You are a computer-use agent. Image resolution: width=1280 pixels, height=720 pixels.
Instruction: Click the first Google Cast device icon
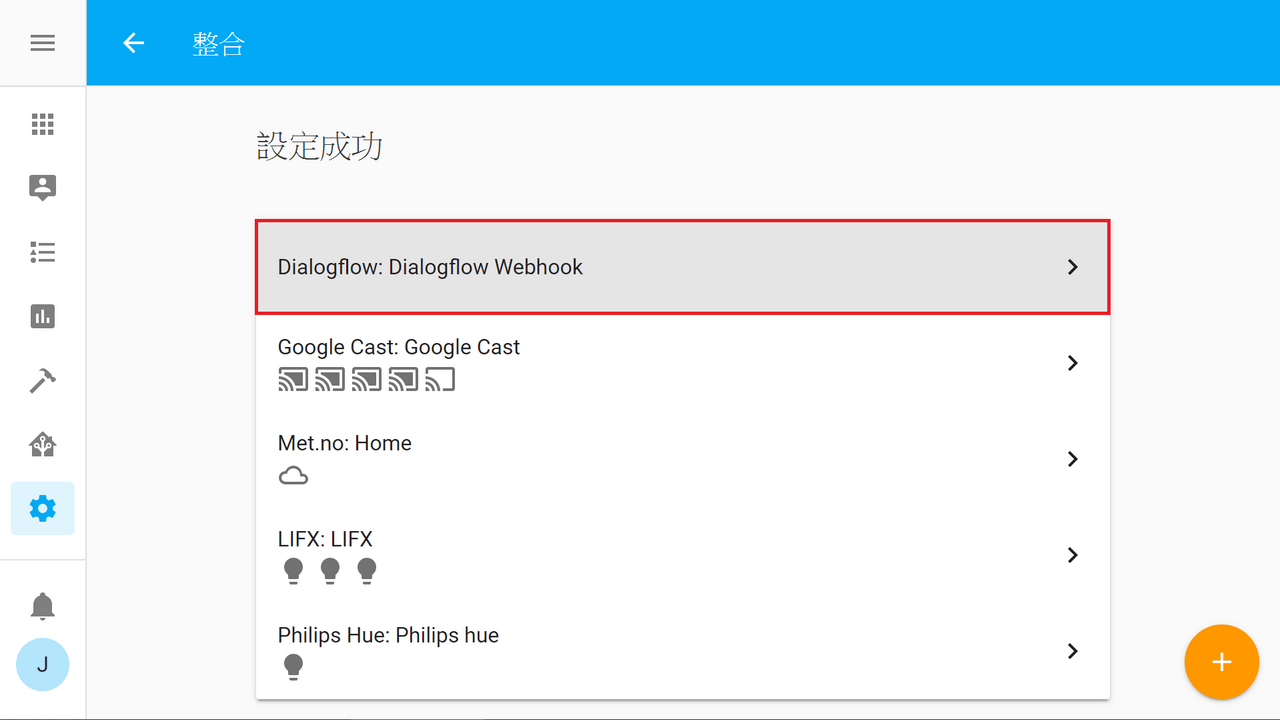click(293, 379)
